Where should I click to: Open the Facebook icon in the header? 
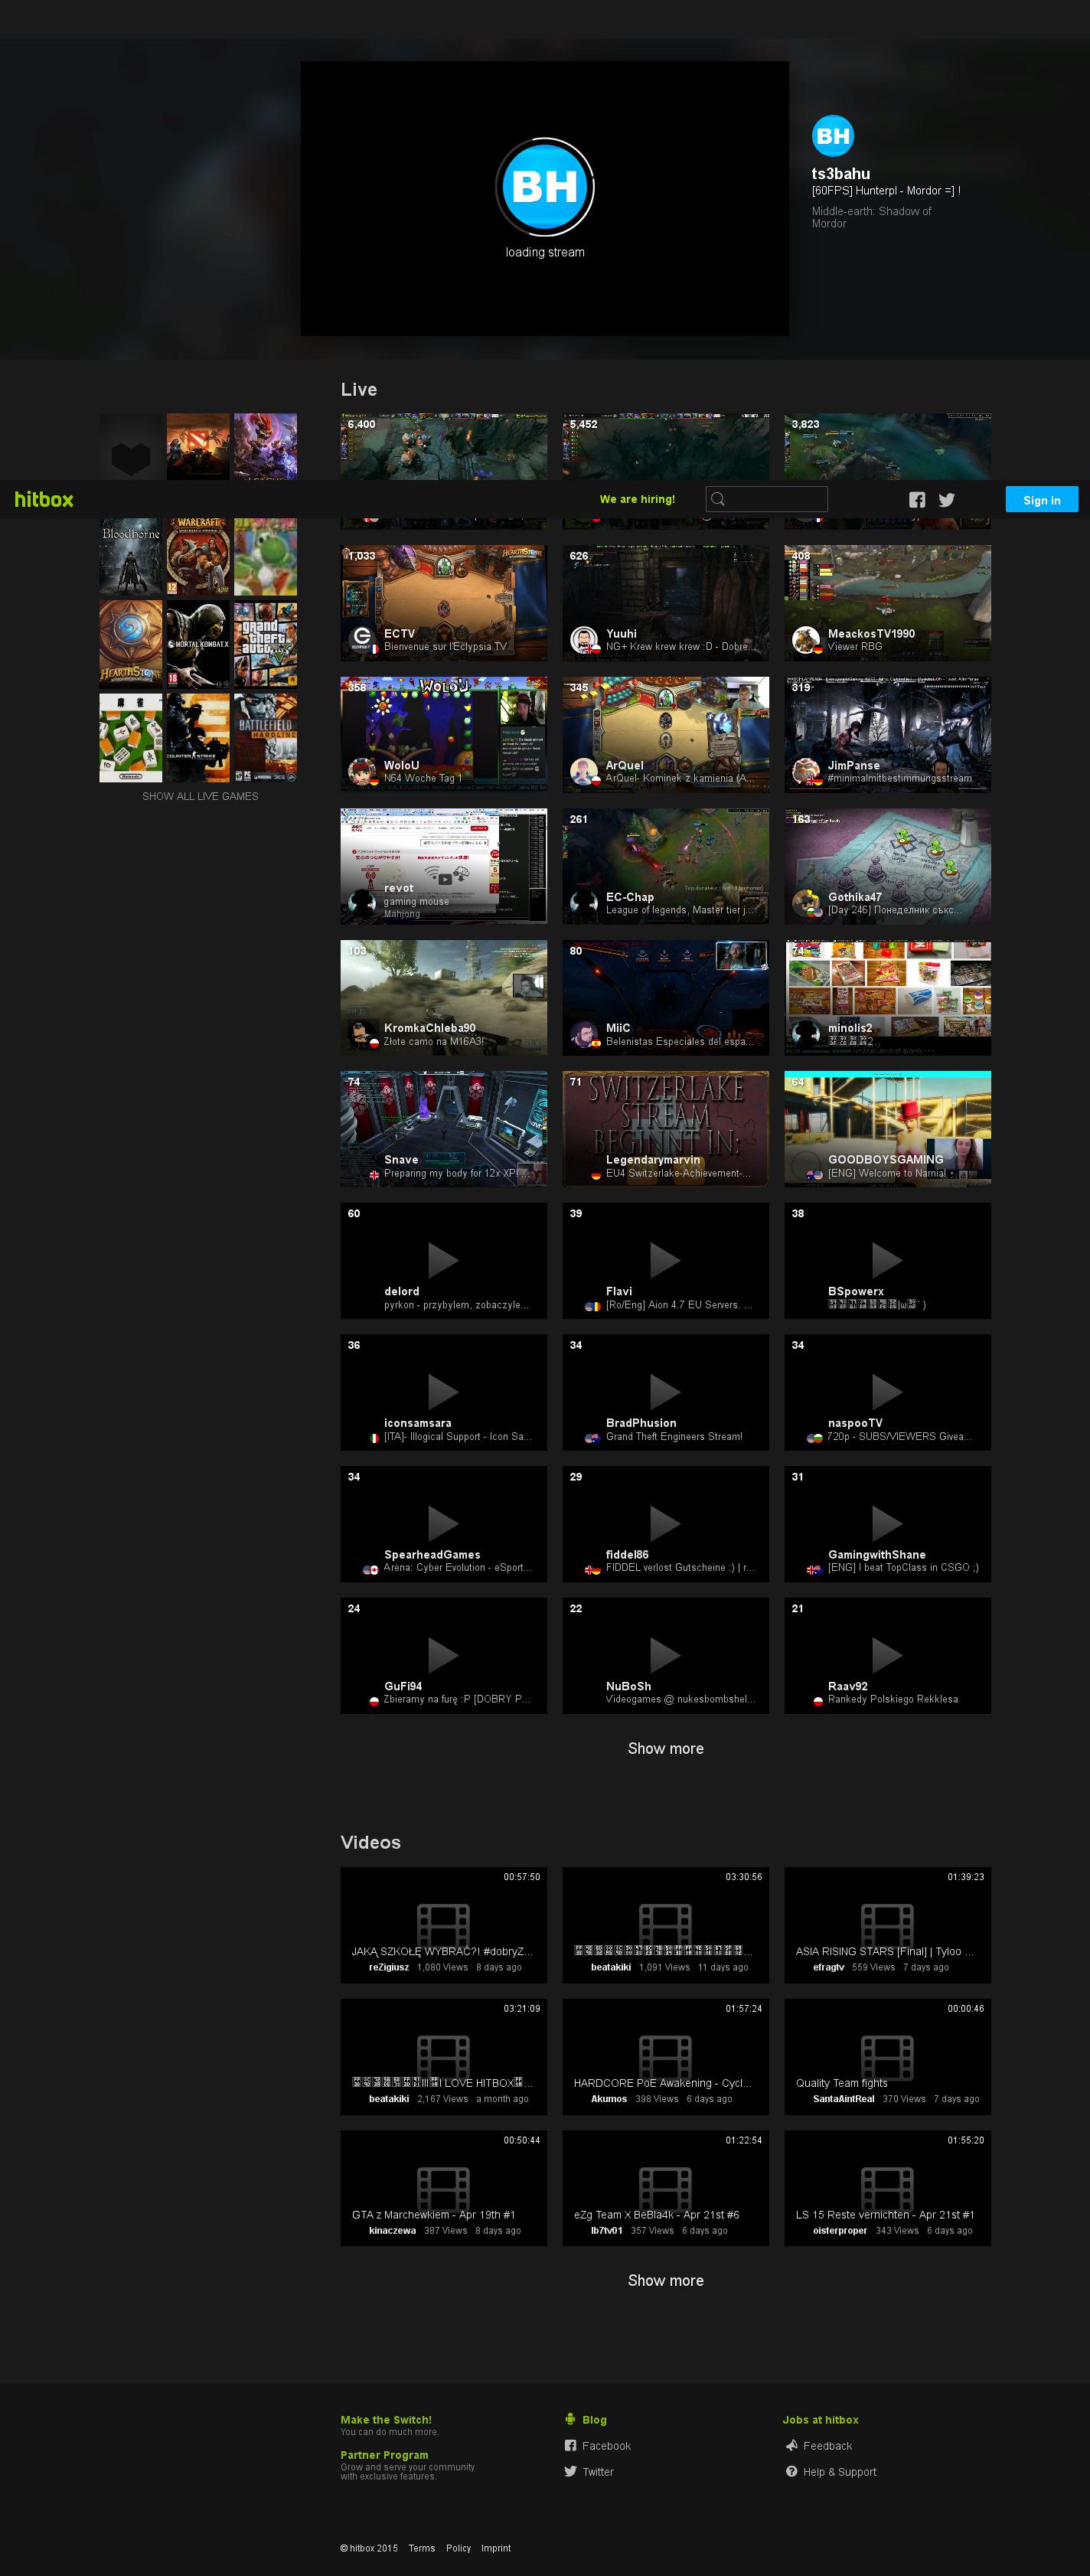click(916, 500)
